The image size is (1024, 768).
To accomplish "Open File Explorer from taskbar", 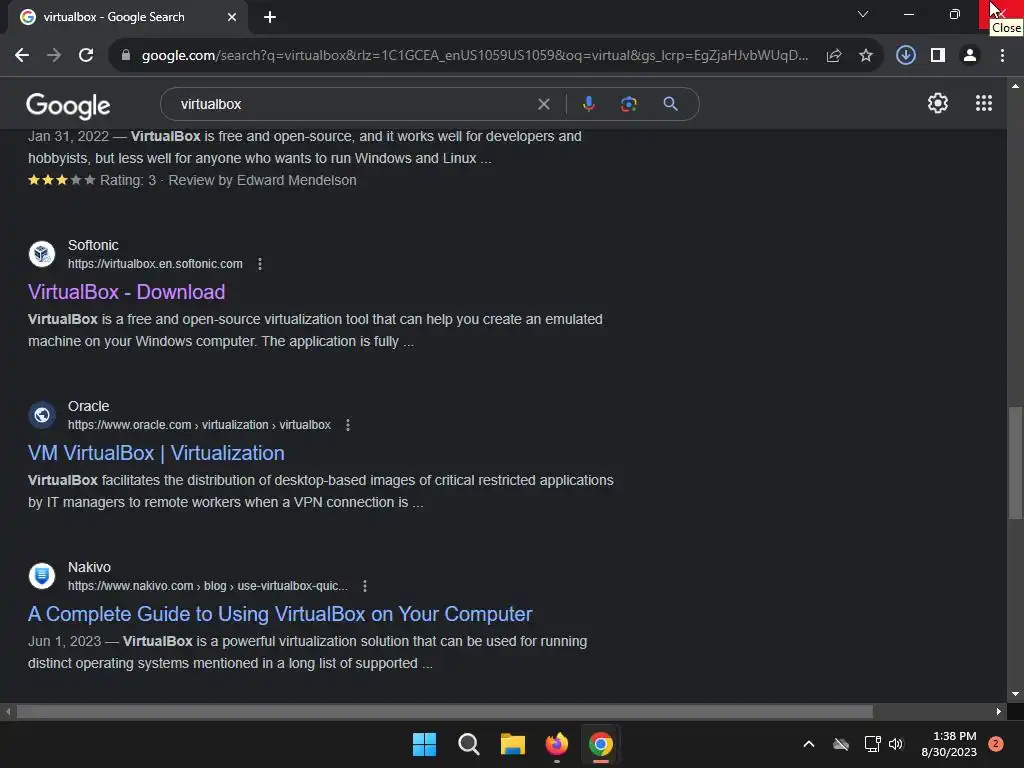I will (x=513, y=744).
